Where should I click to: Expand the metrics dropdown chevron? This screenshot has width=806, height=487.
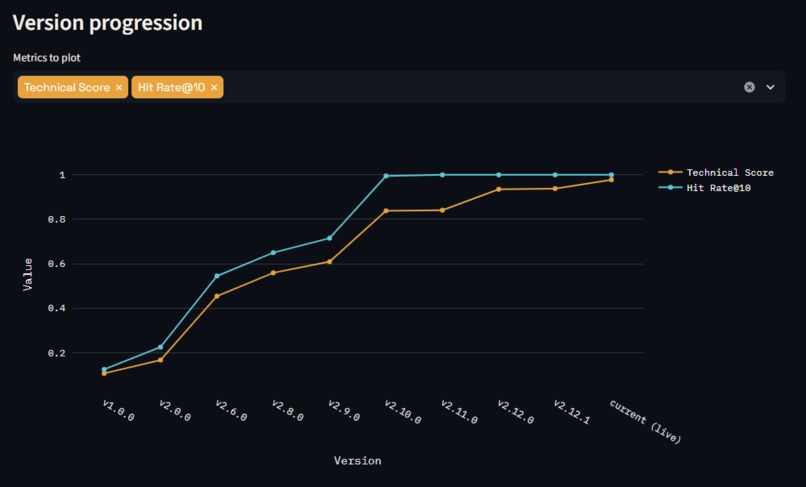pyautogui.click(x=771, y=87)
